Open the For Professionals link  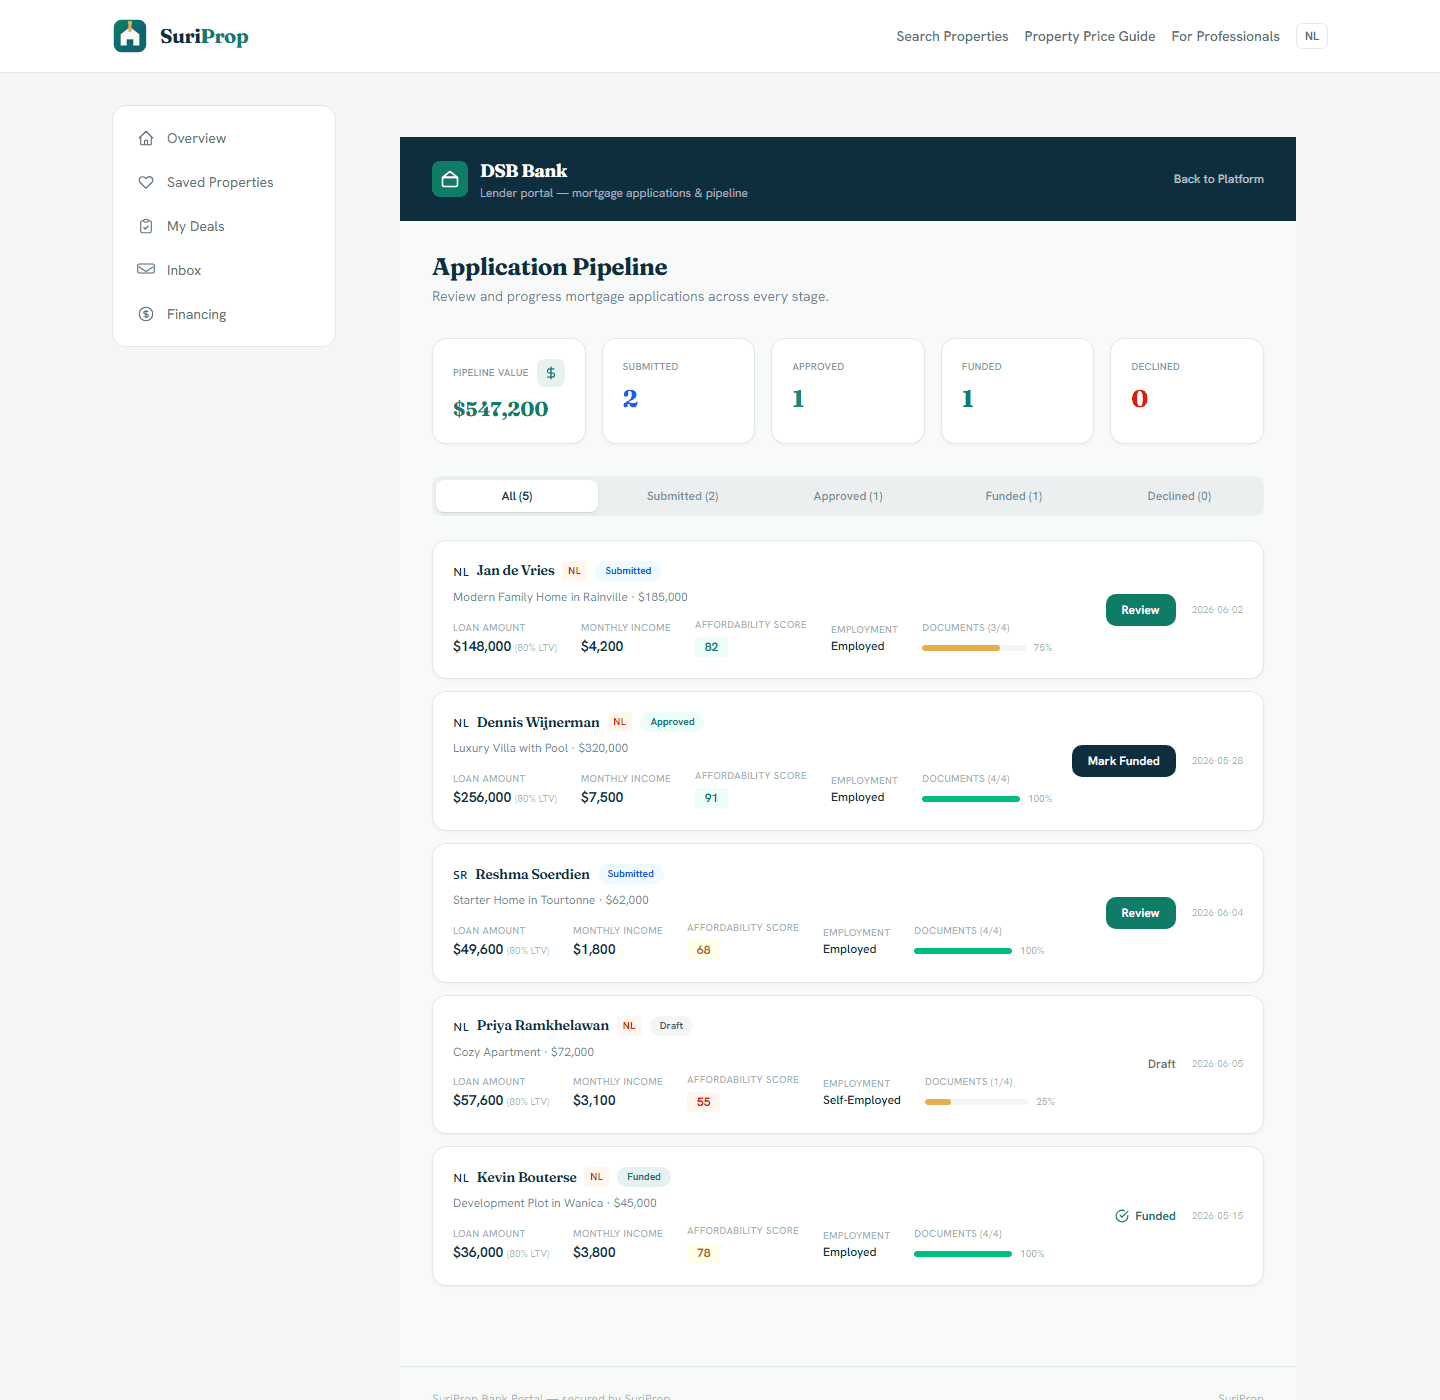click(1226, 36)
